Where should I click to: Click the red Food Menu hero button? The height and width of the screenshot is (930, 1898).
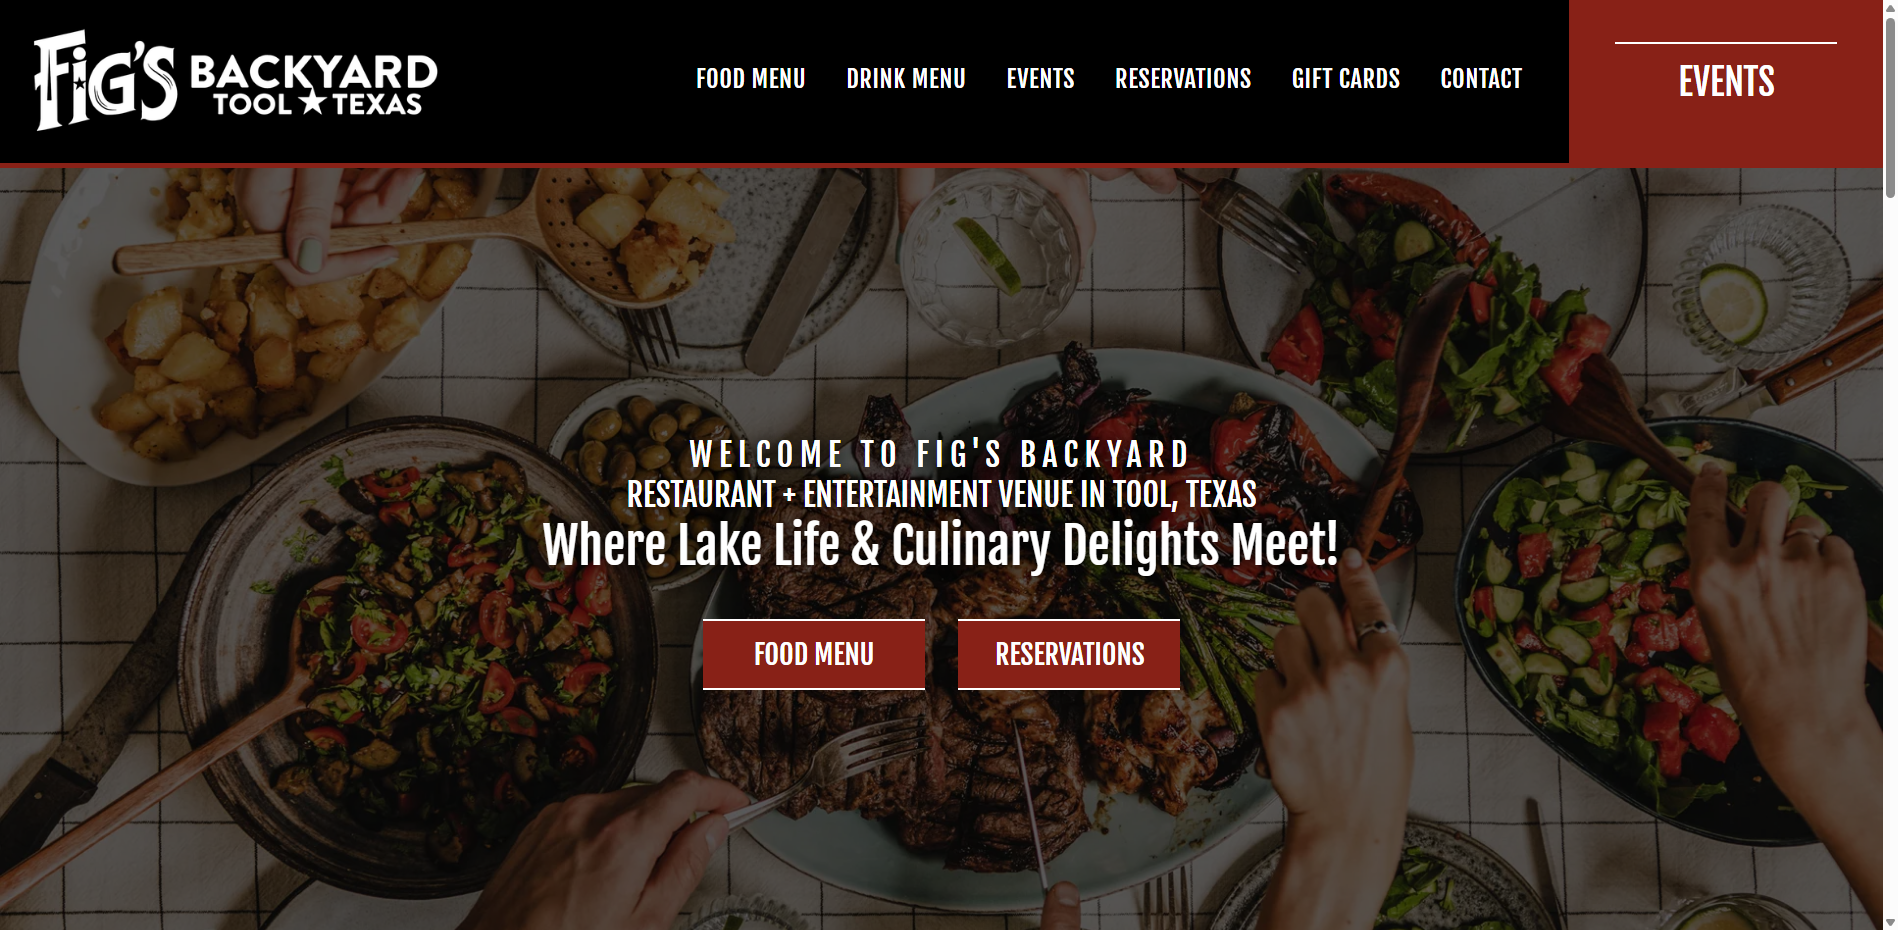click(x=814, y=654)
